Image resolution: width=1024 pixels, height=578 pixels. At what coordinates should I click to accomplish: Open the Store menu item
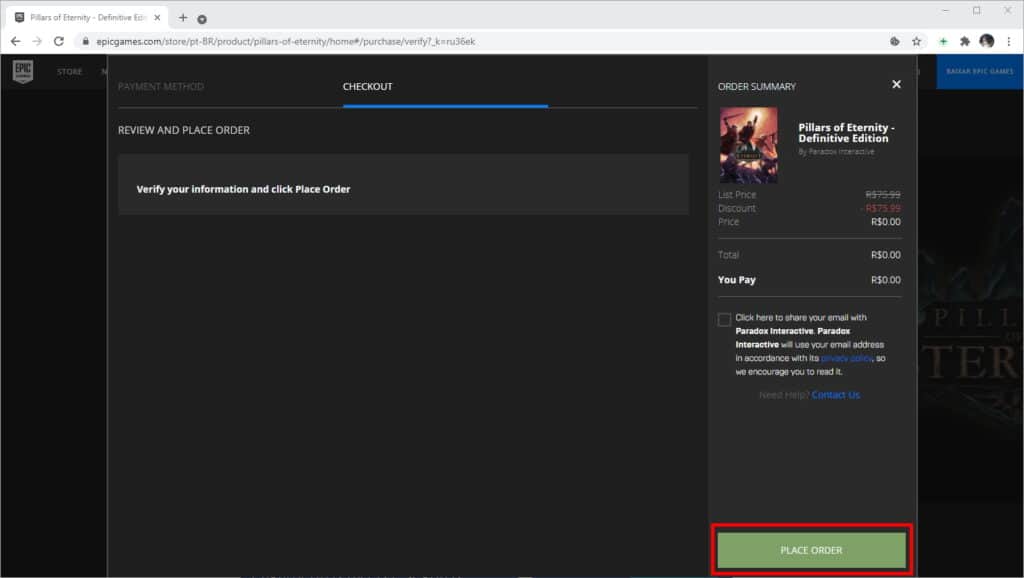pyautogui.click(x=69, y=71)
